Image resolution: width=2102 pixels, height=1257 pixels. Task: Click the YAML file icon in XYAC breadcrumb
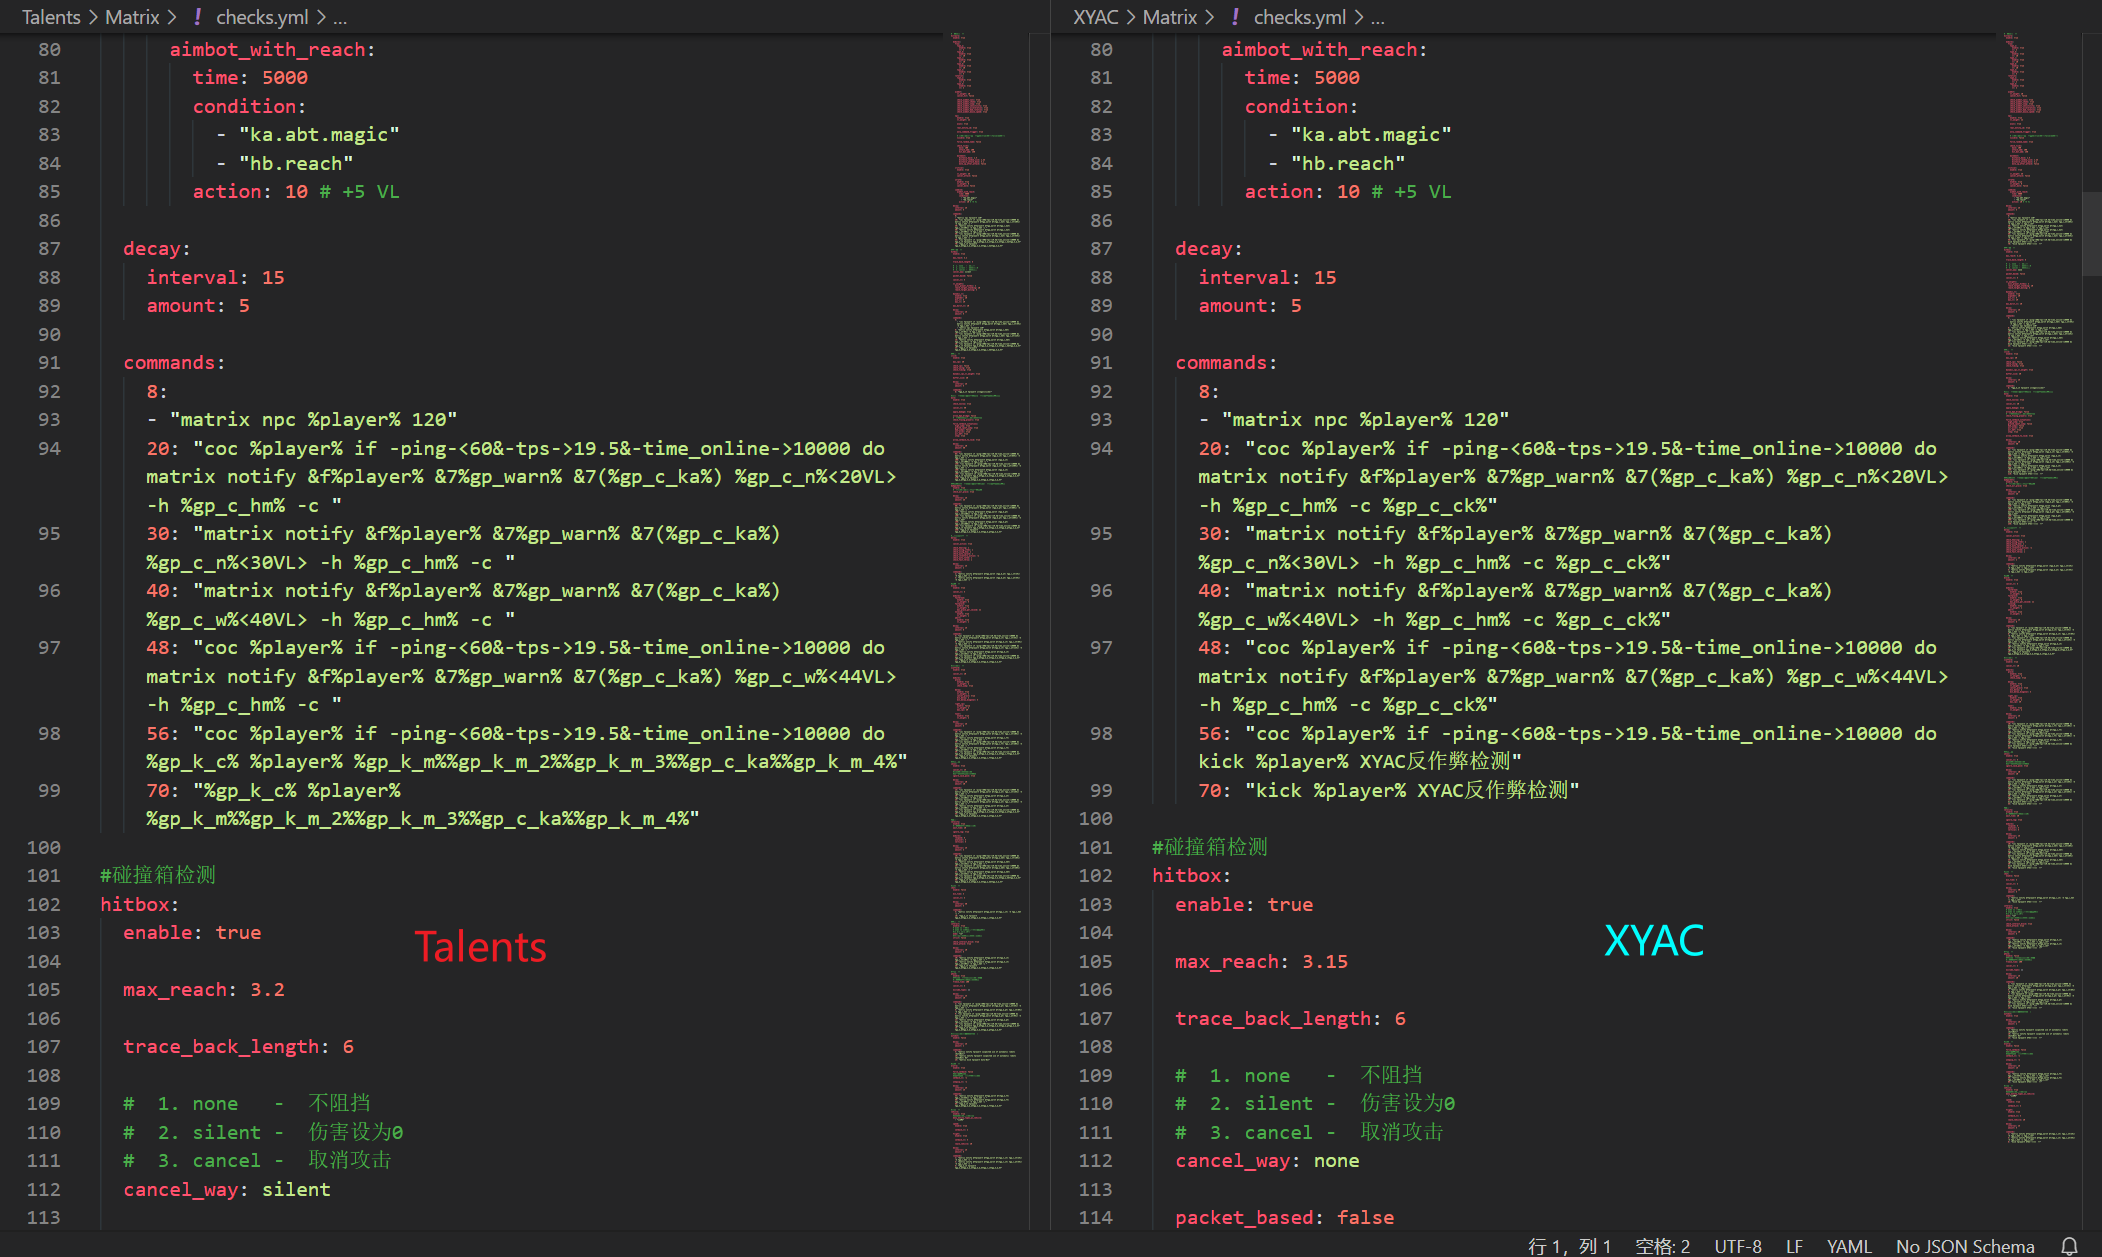pyautogui.click(x=1235, y=17)
